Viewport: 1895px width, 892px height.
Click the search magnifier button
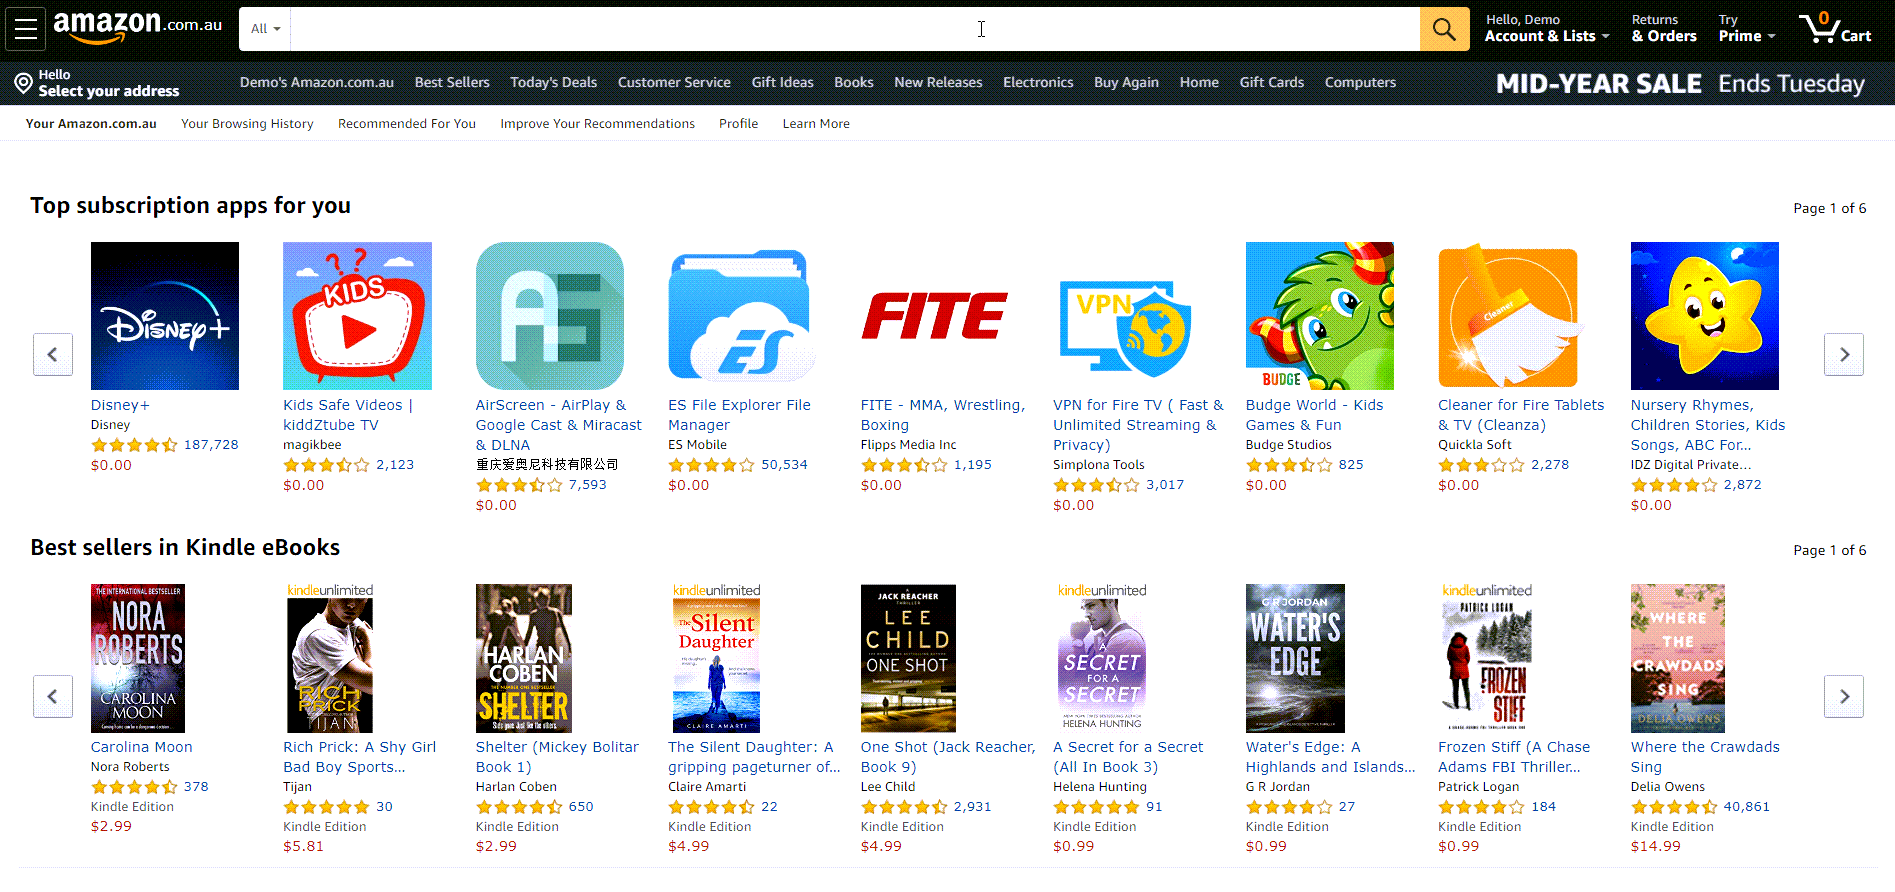1444,29
